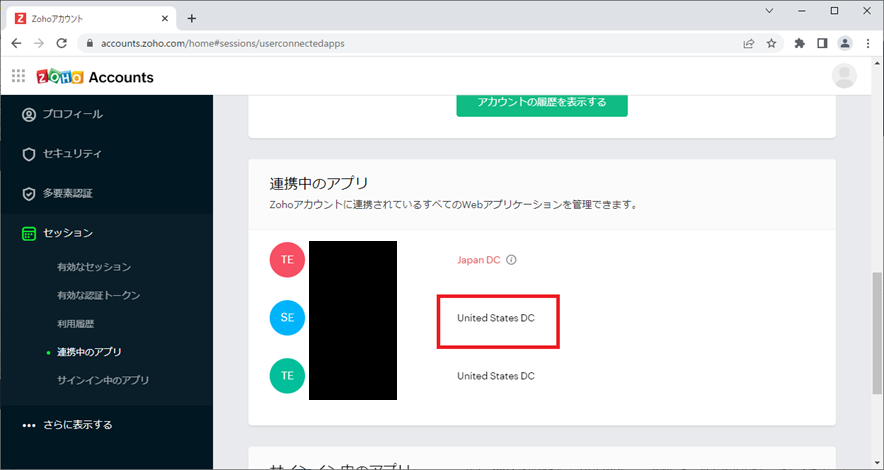Image resolution: width=884 pixels, height=470 pixels.
Task: Expand さらに表示する in sidebar
Action: 76,425
